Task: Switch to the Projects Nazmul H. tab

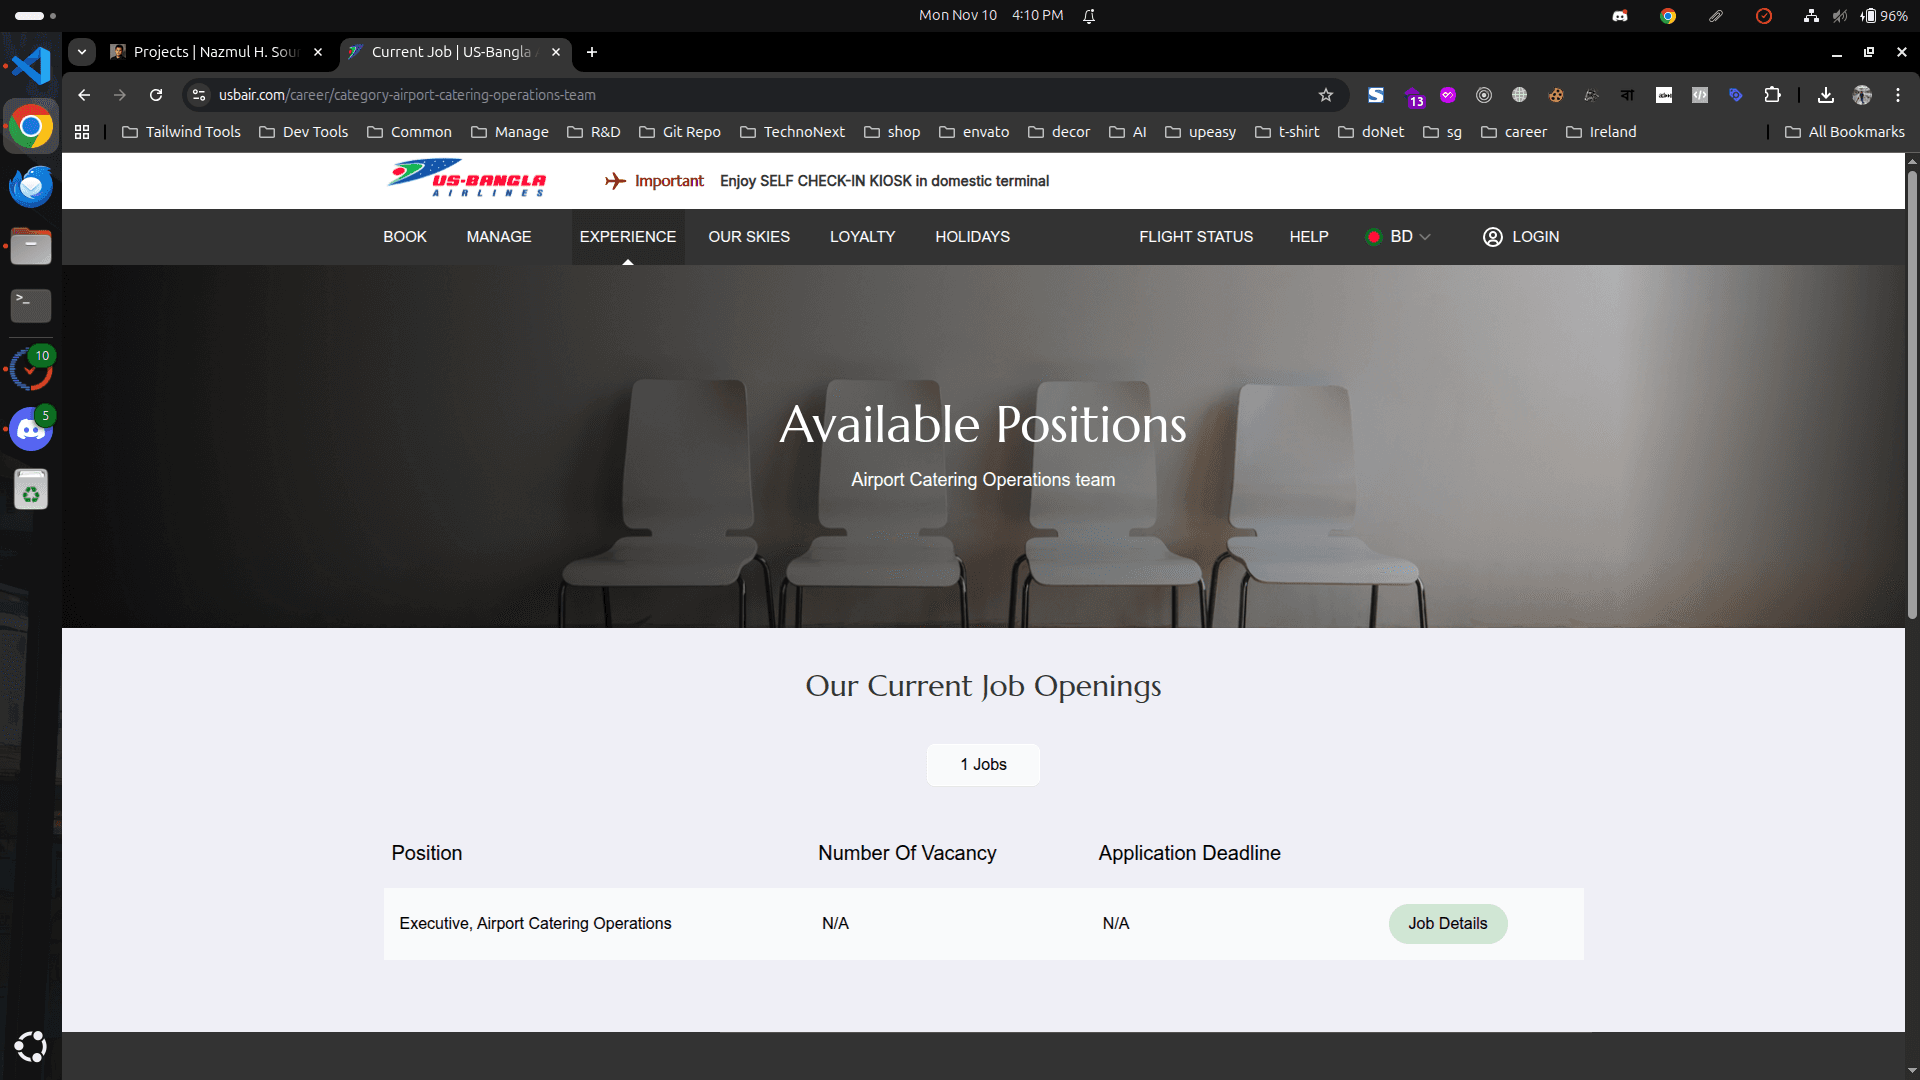Action: tap(215, 52)
